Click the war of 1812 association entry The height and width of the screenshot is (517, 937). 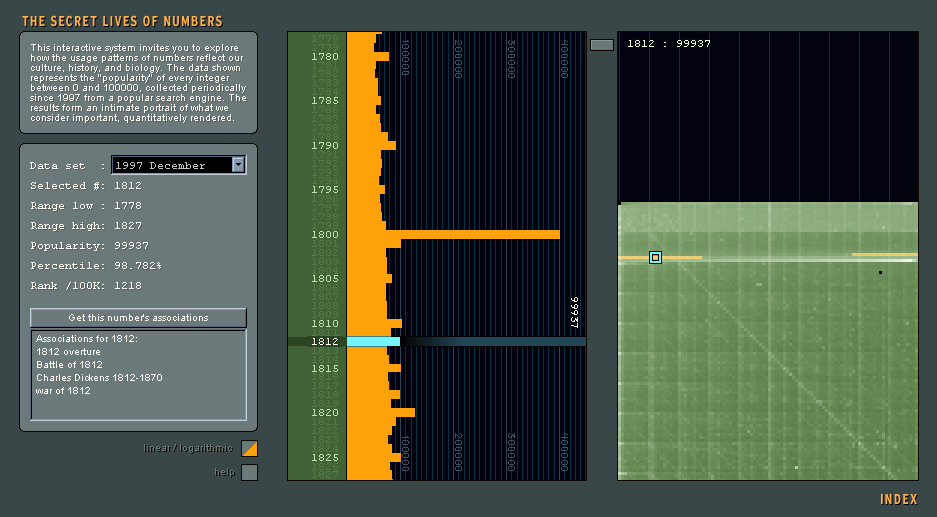tap(63, 390)
